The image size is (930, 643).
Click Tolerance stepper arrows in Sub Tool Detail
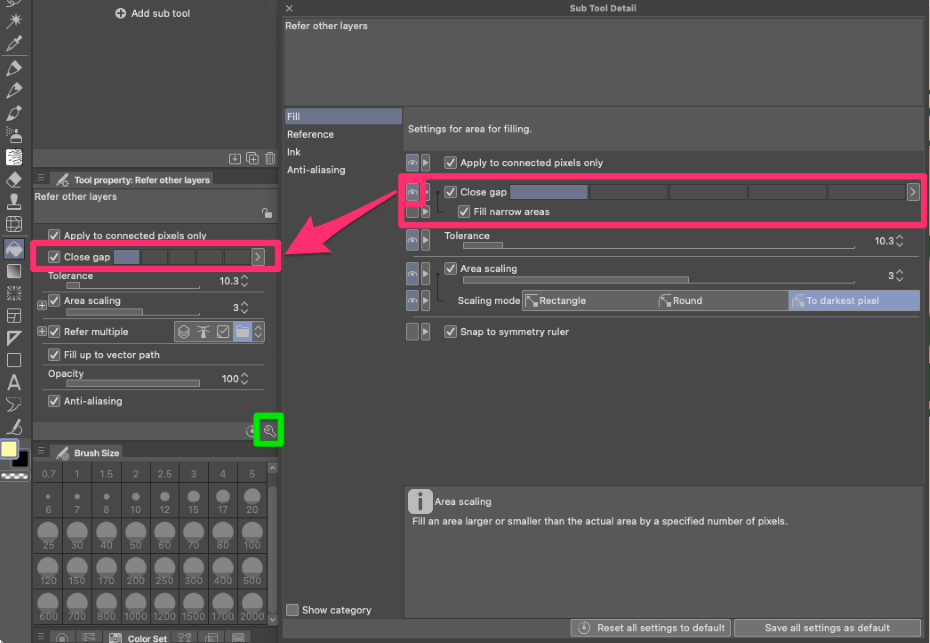(x=900, y=241)
